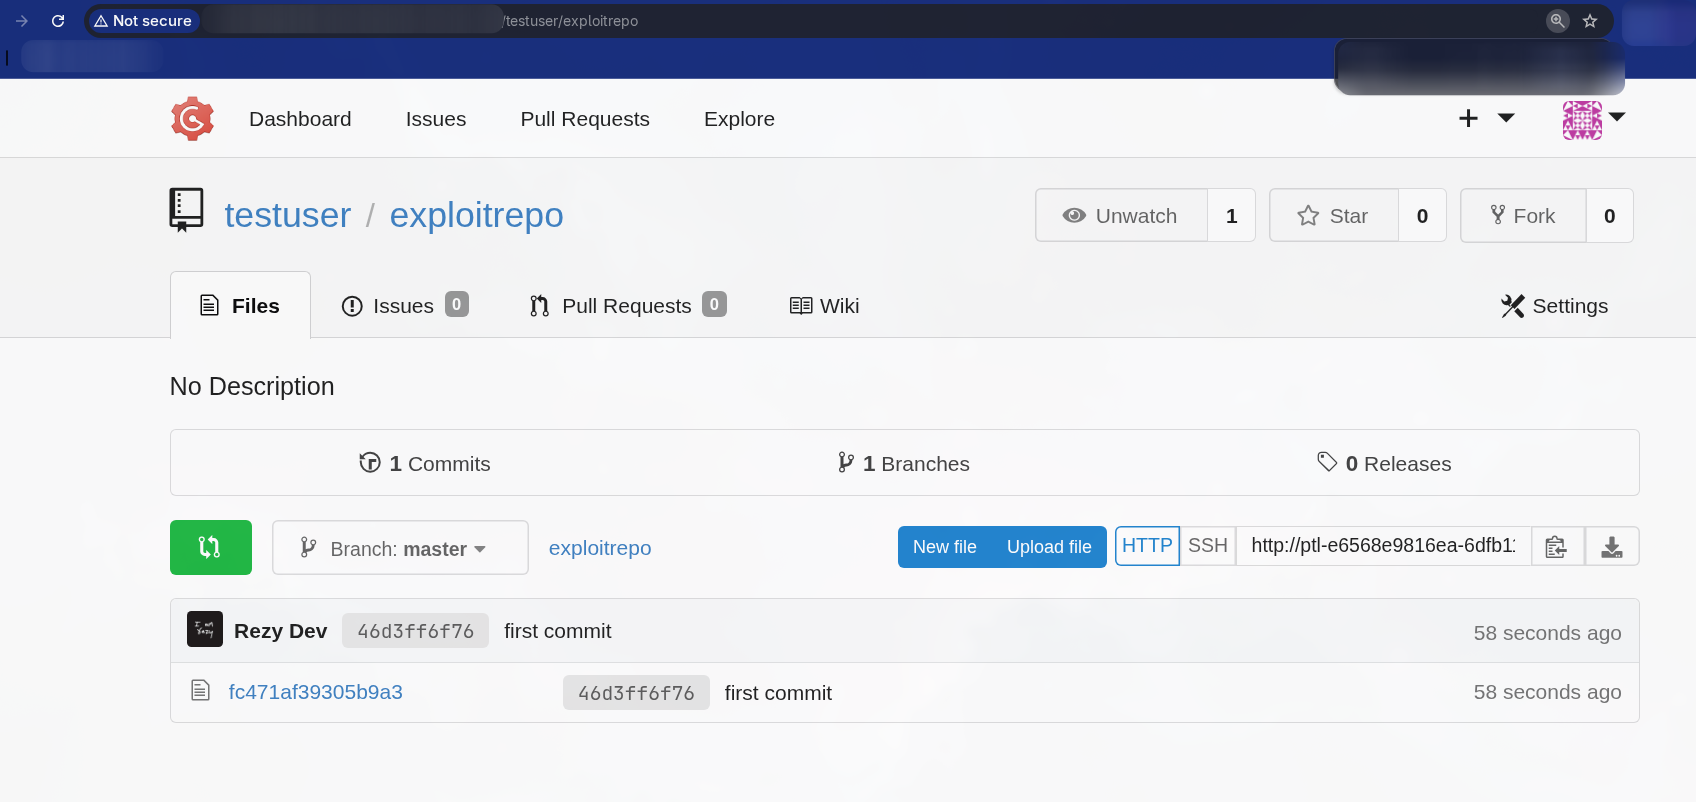Screen dimensions: 1696x802
Task: Click the Gogs logo home icon
Action: (192, 119)
